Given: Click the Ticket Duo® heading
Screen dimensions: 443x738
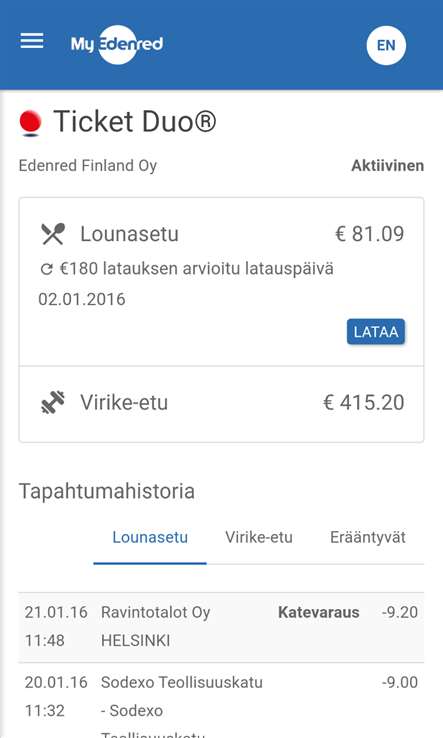Looking at the screenshot, I should pyautogui.click(x=135, y=121).
